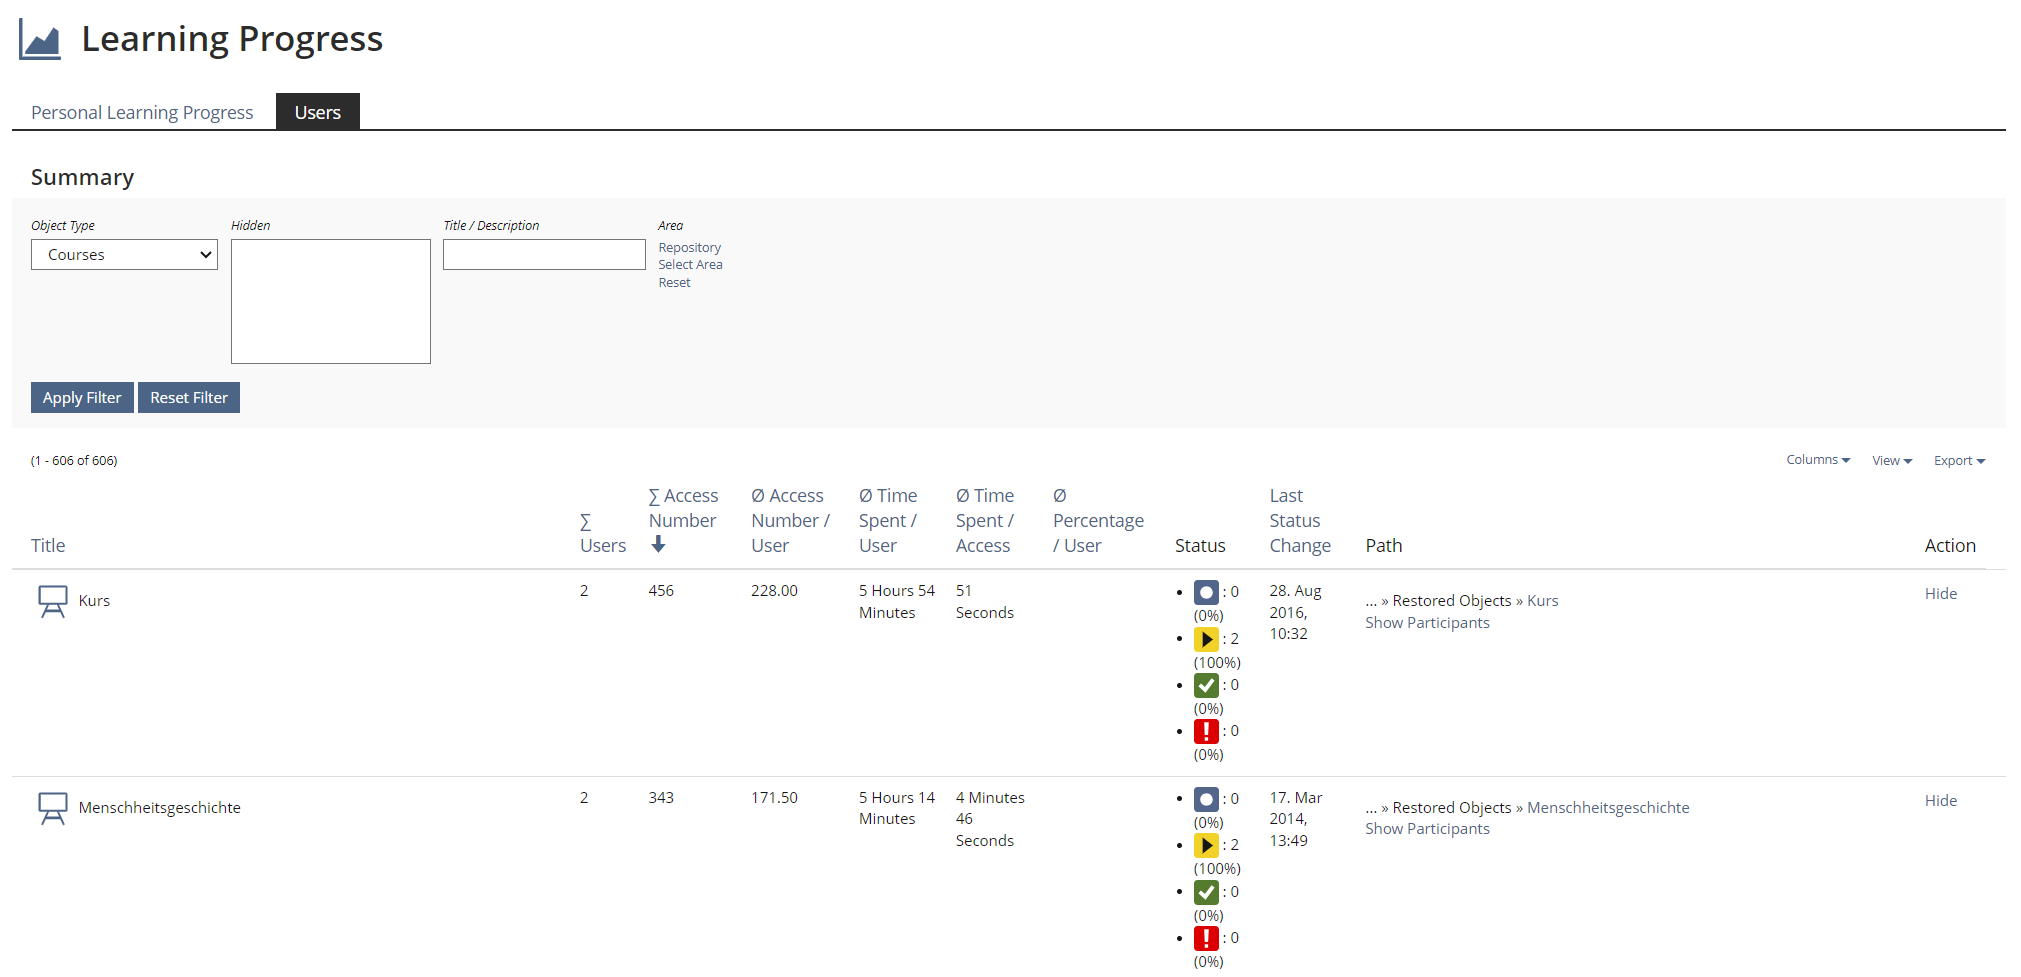Open the View dropdown menu
The image size is (2021, 977).
[x=1891, y=461]
